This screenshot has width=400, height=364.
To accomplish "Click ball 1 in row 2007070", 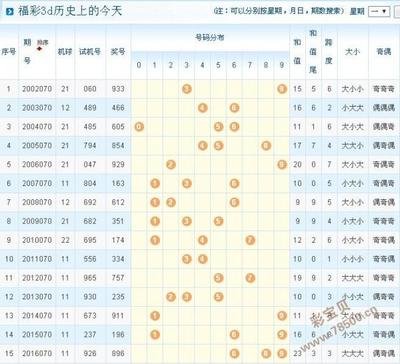I will pos(155,183).
